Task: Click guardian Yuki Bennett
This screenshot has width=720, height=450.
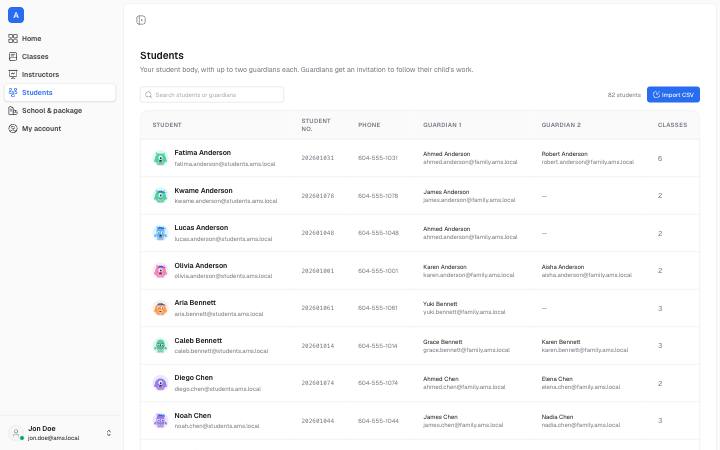Action: click(x=440, y=304)
